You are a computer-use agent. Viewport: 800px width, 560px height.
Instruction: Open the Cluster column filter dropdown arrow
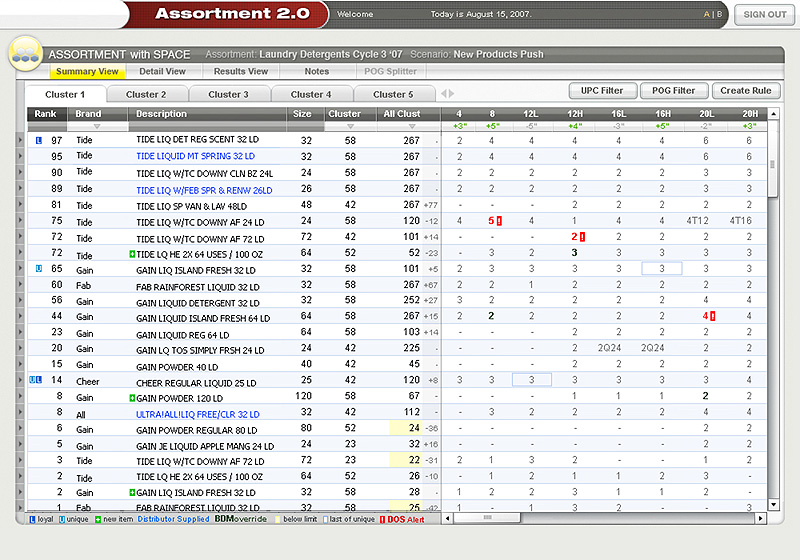pyautogui.click(x=350, y=126)
